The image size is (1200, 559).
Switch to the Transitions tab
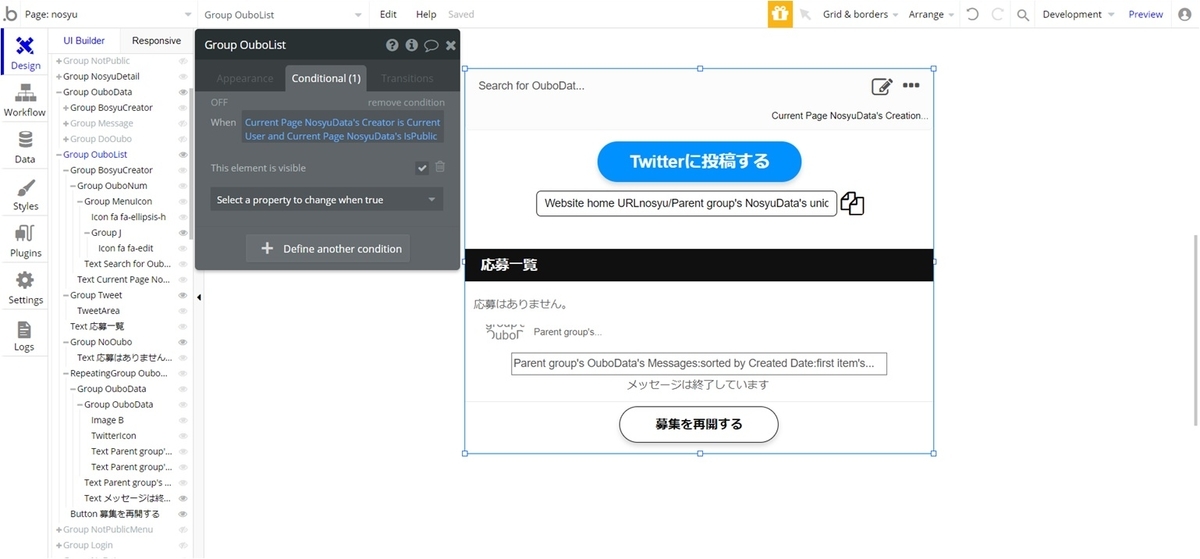click(x=407, y=78)
